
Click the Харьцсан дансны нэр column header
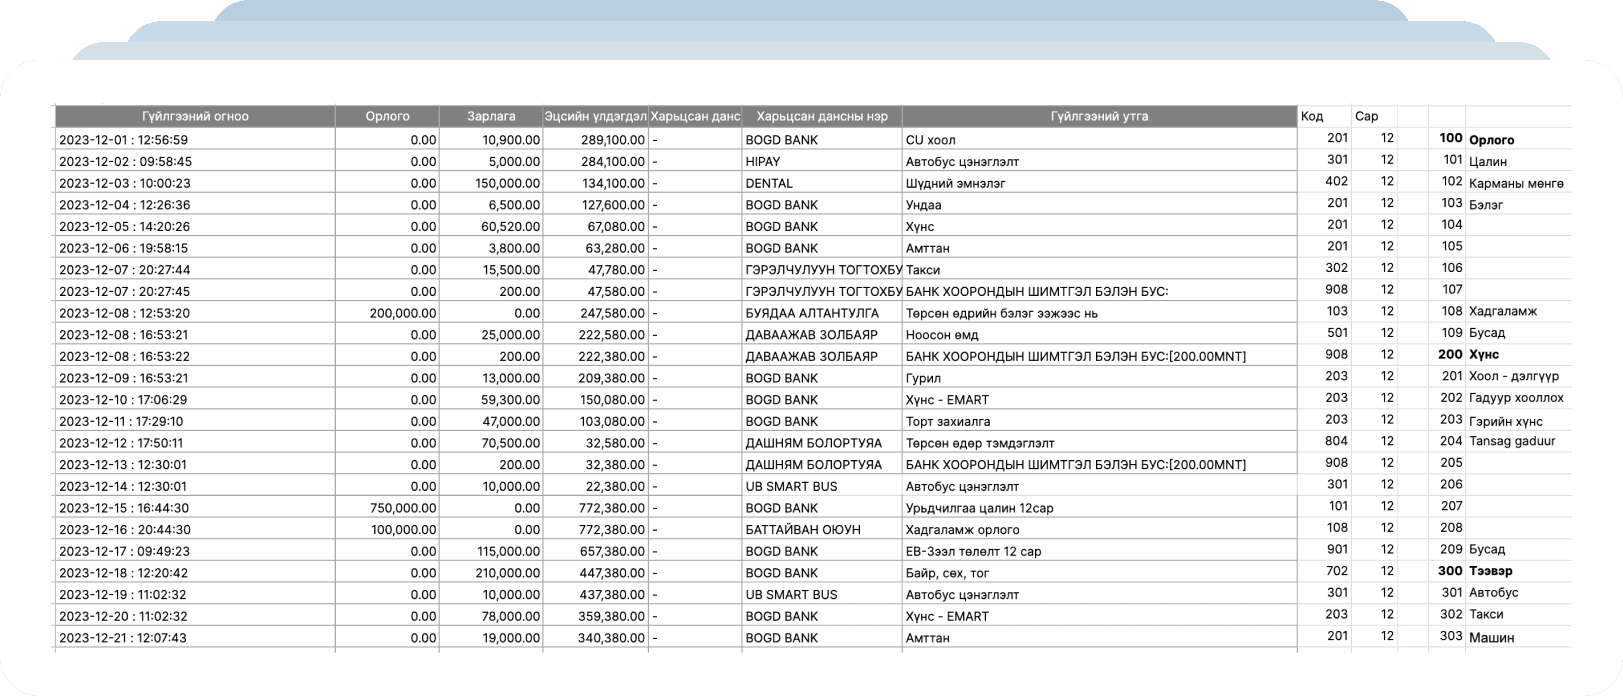click(x=822, y=116)
